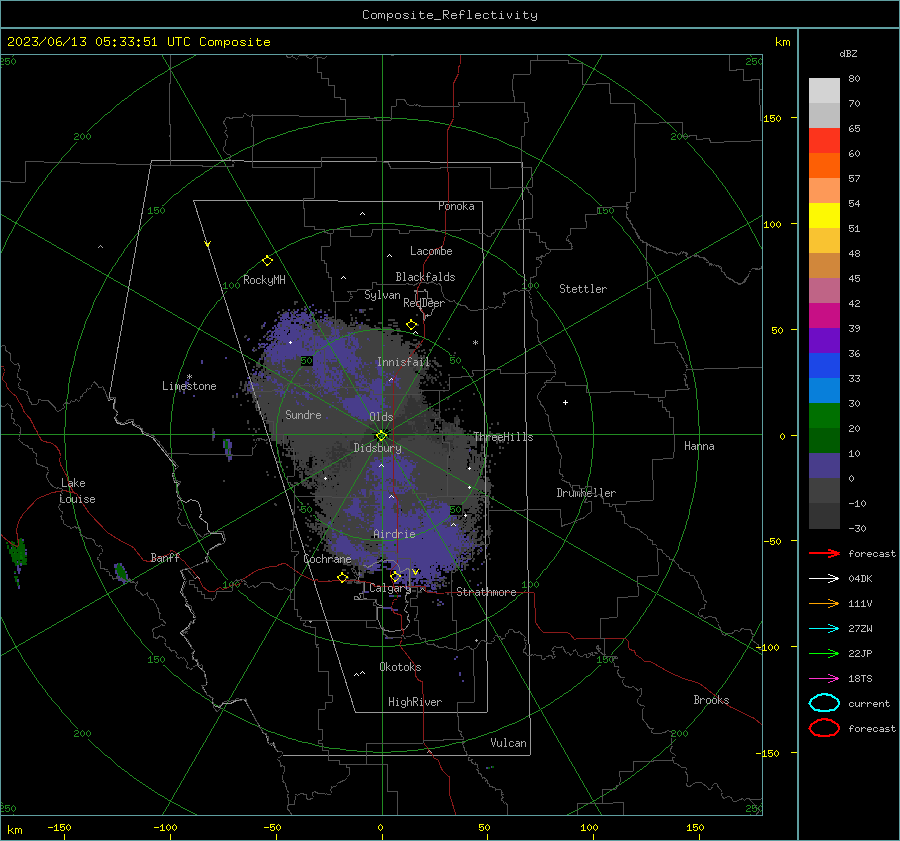Click the Banff label

click(165, 557)
